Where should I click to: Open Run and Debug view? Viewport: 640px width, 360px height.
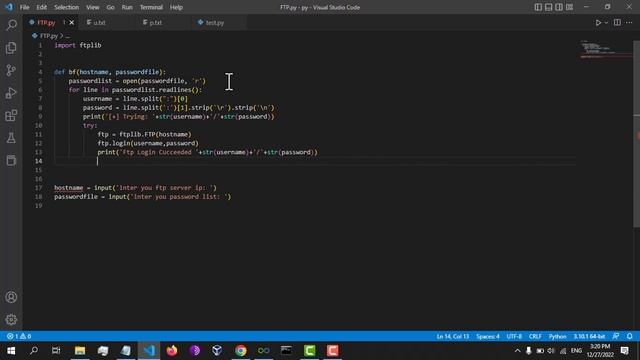[x=11, y=93]
